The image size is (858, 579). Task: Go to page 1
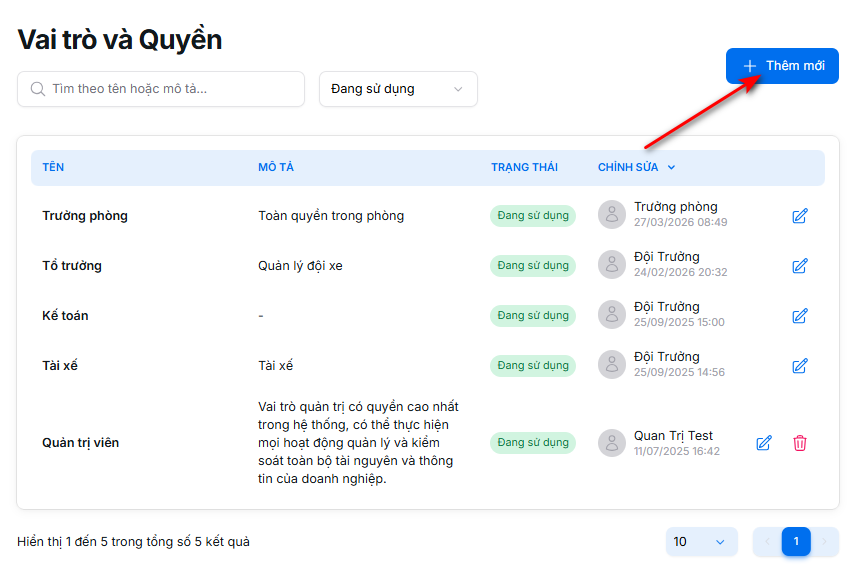796,542
